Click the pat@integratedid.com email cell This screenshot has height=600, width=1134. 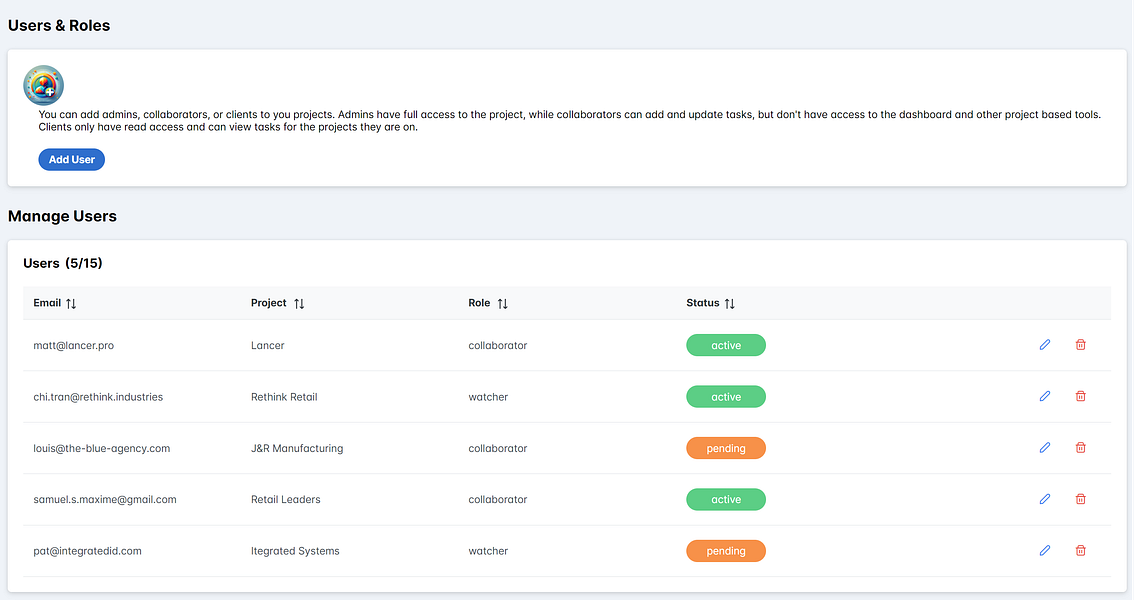click(x=88, y=551)
